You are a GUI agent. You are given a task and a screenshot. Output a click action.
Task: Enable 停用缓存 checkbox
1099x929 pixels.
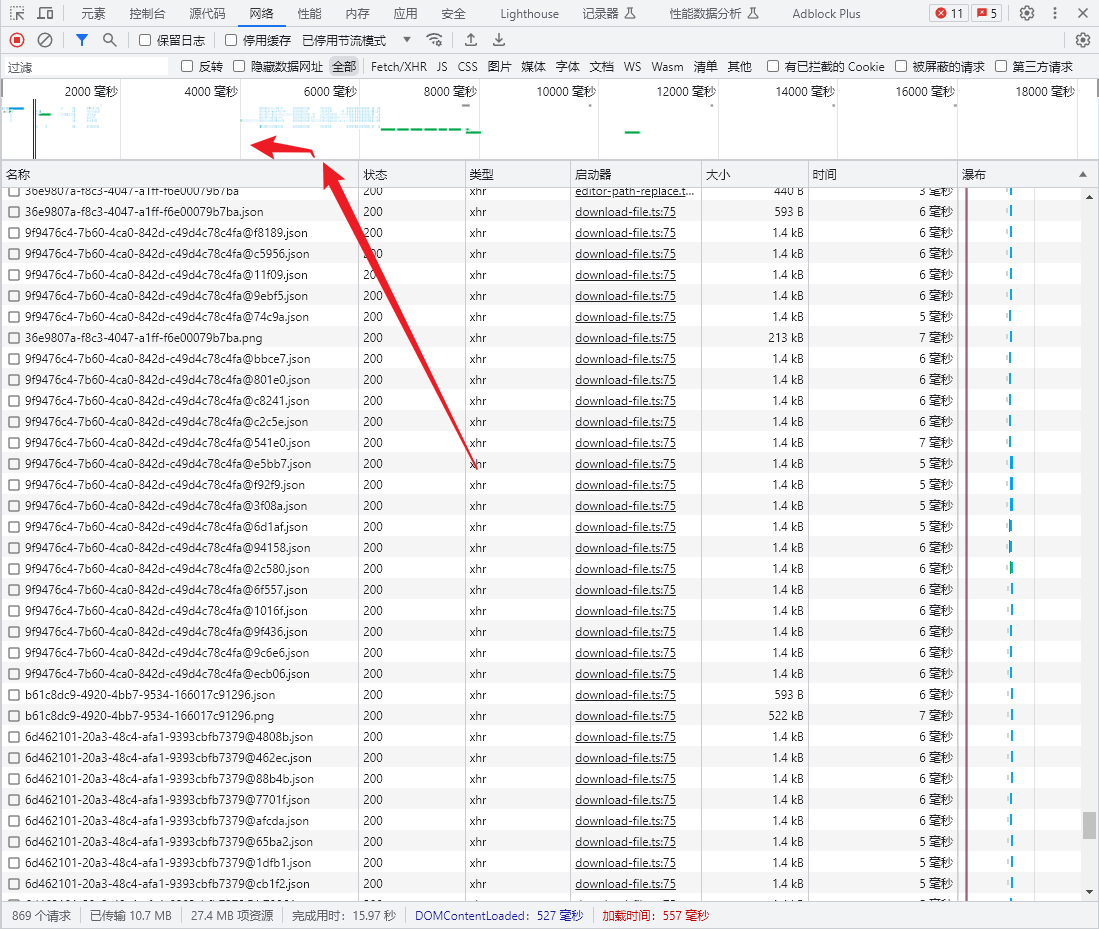click(231, 40)
